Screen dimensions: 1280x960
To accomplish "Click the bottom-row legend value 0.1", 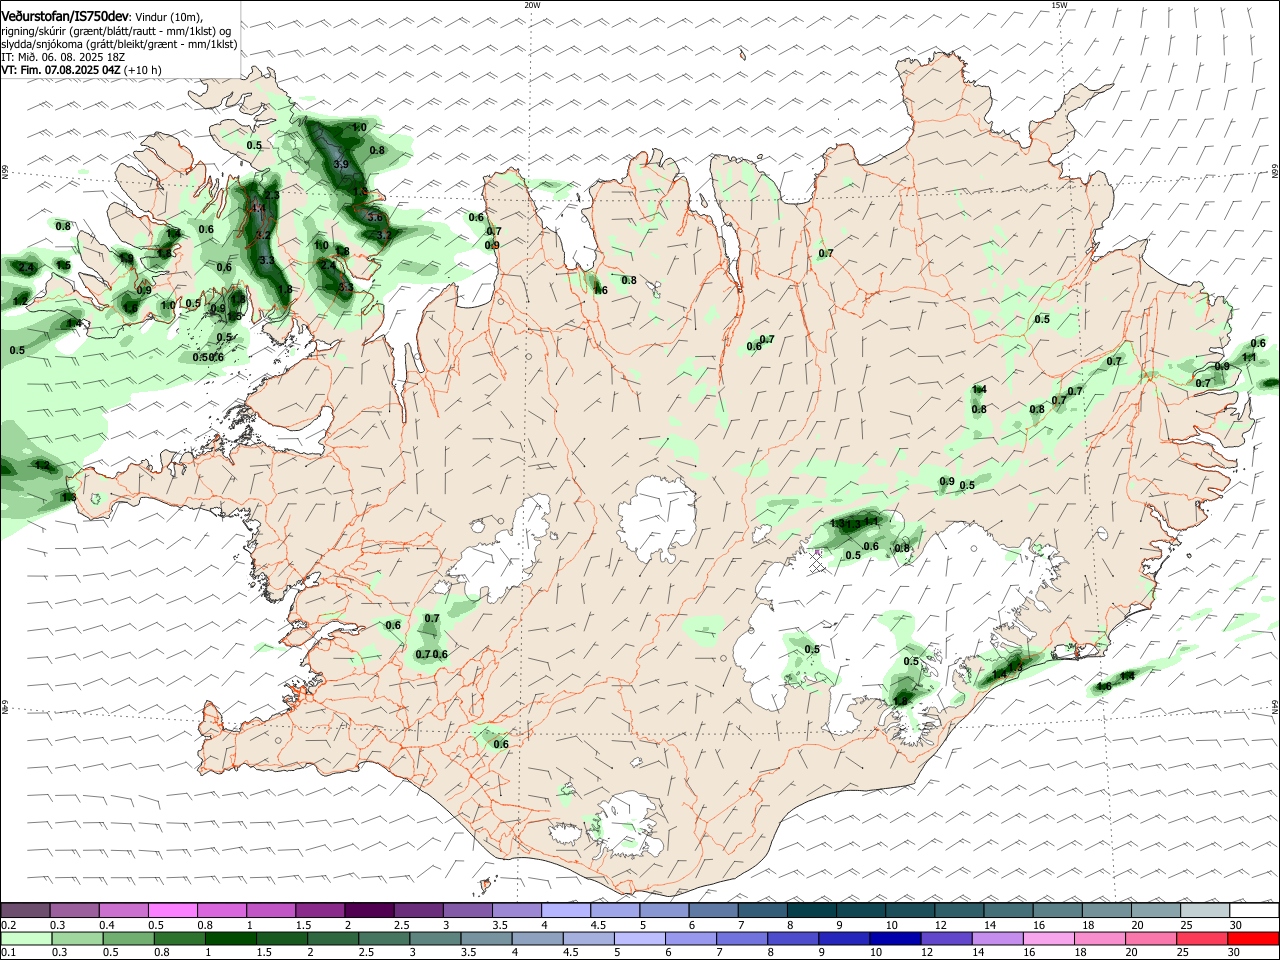I will click(9, 953).
